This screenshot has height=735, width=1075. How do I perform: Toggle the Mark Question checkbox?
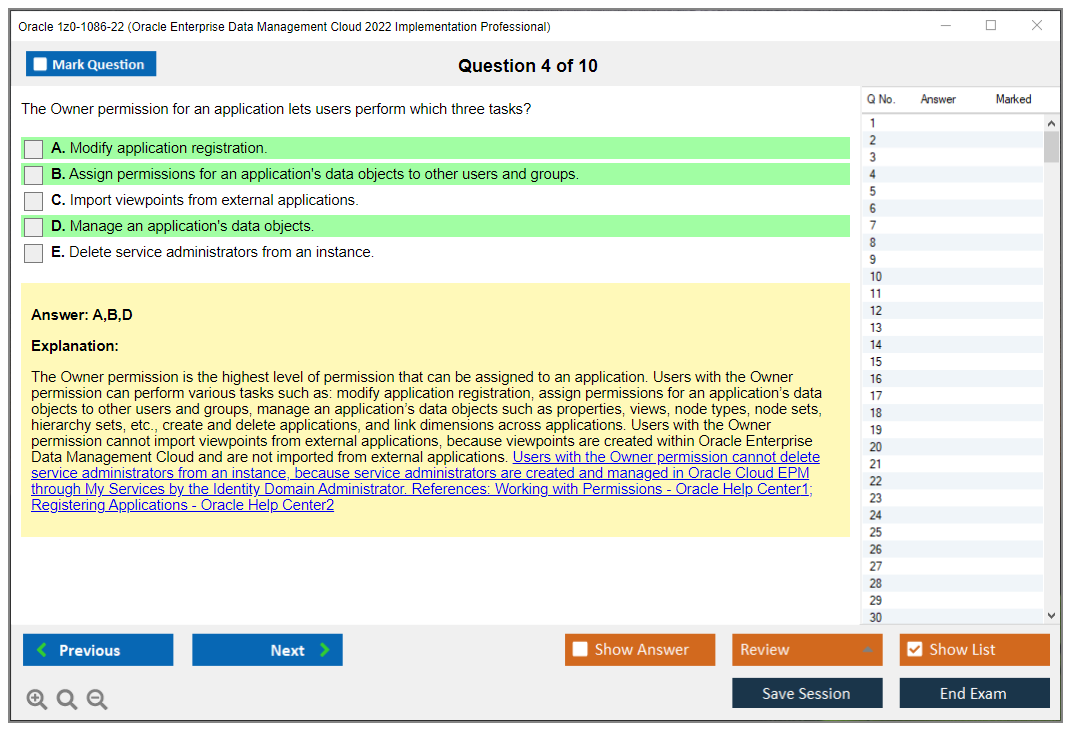[x=39, y=63]
